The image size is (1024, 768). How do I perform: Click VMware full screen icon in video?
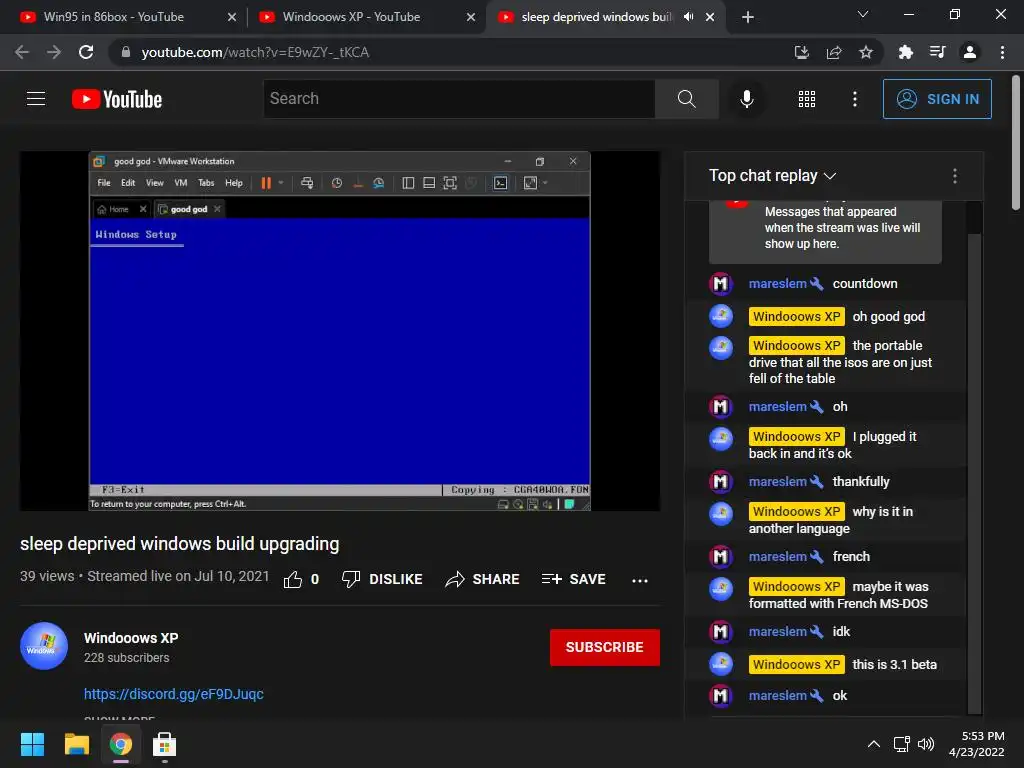click(450, 183)
